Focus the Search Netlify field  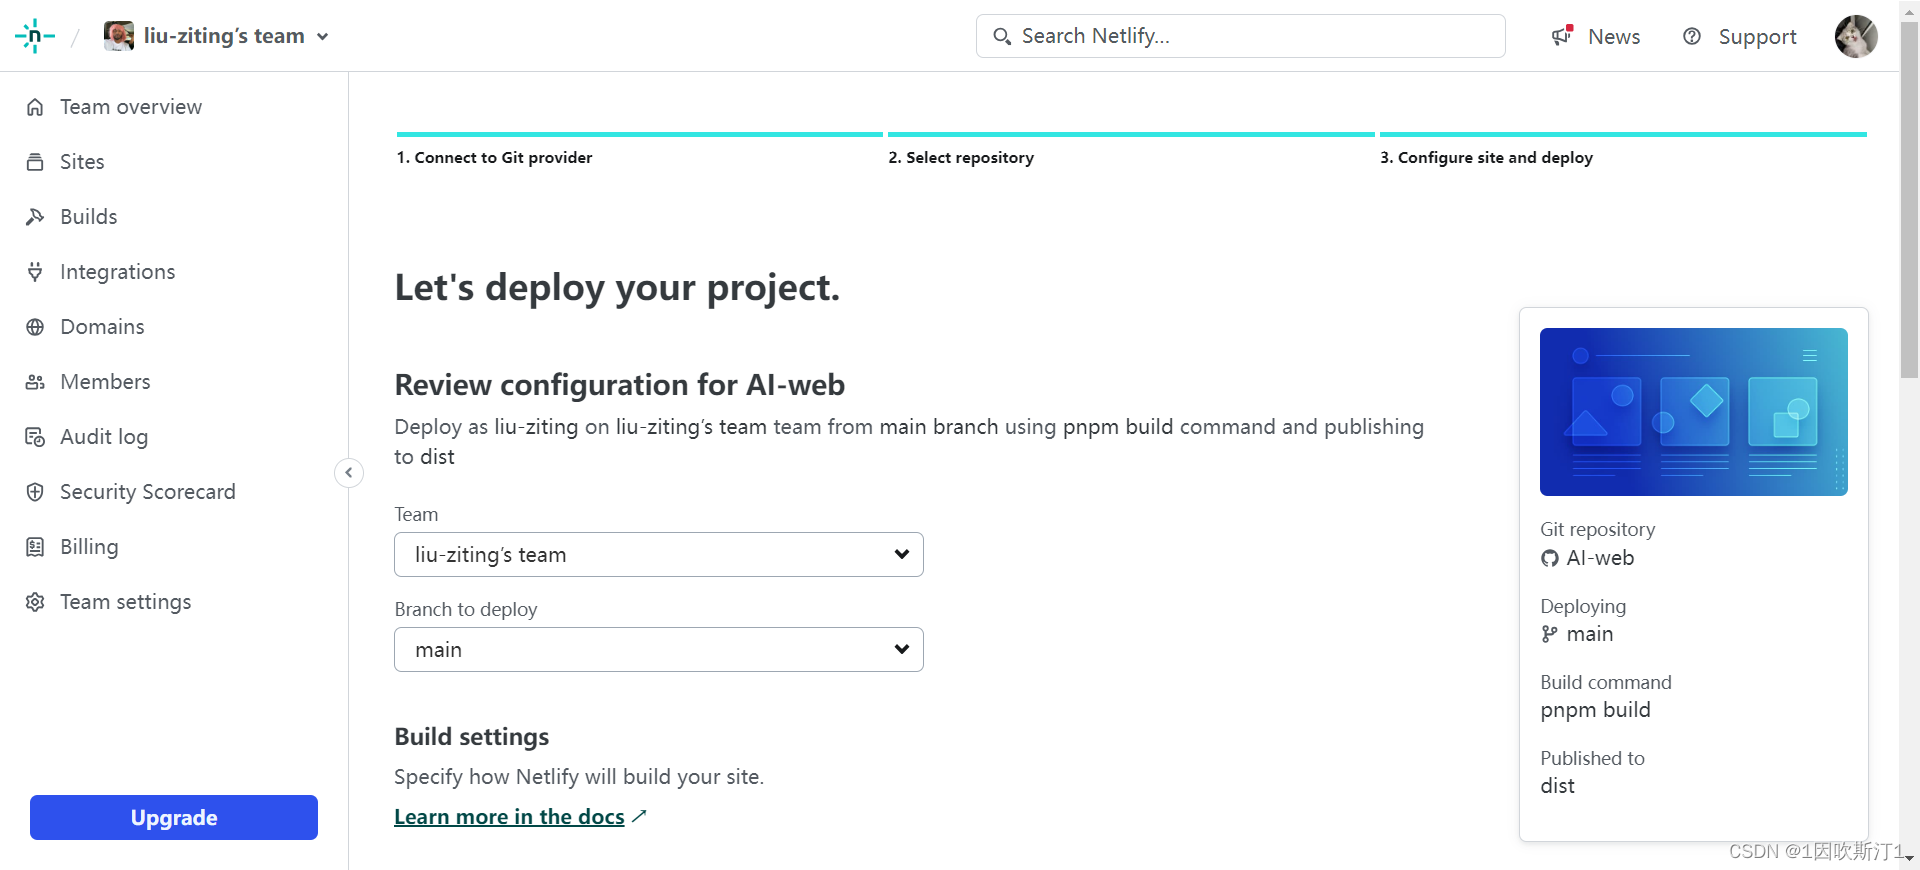click(x=1240, y=36)
